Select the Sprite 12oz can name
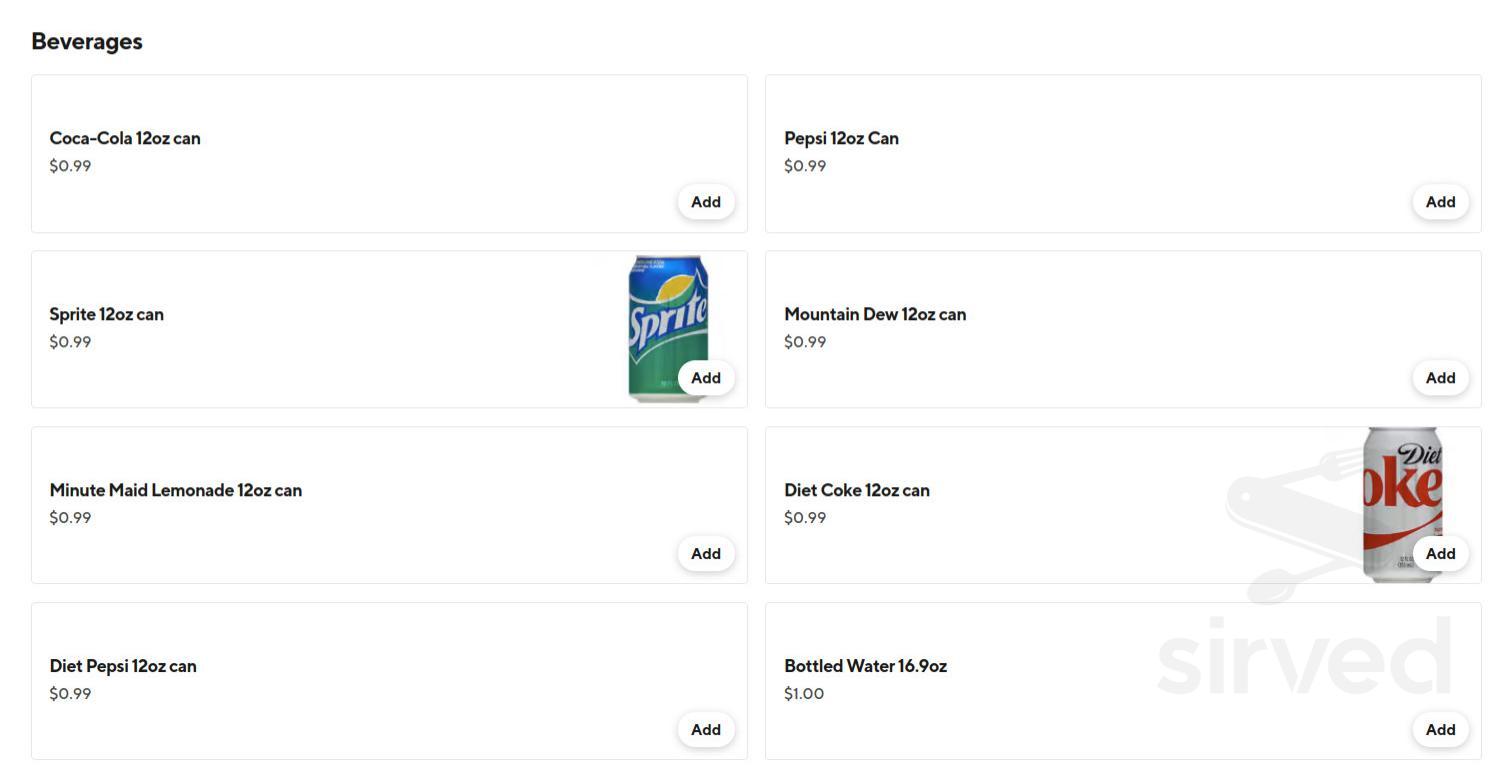This screenshot has width=1508, height=772. pos(107,314)
